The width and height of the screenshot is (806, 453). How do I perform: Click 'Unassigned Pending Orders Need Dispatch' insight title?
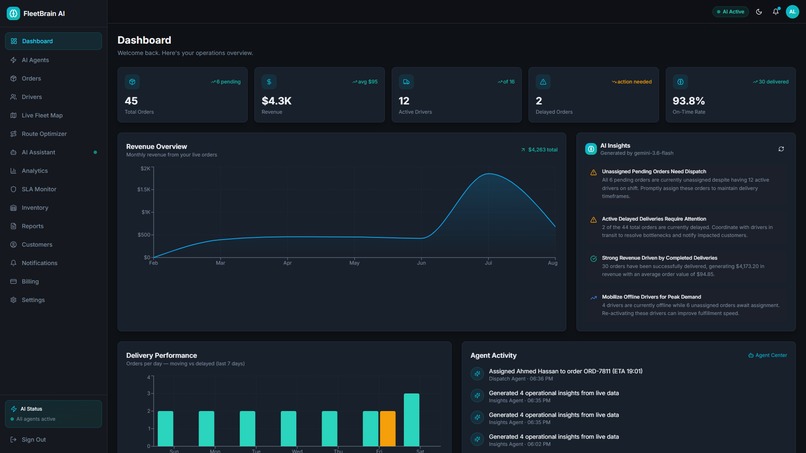[x=654, y=171]
